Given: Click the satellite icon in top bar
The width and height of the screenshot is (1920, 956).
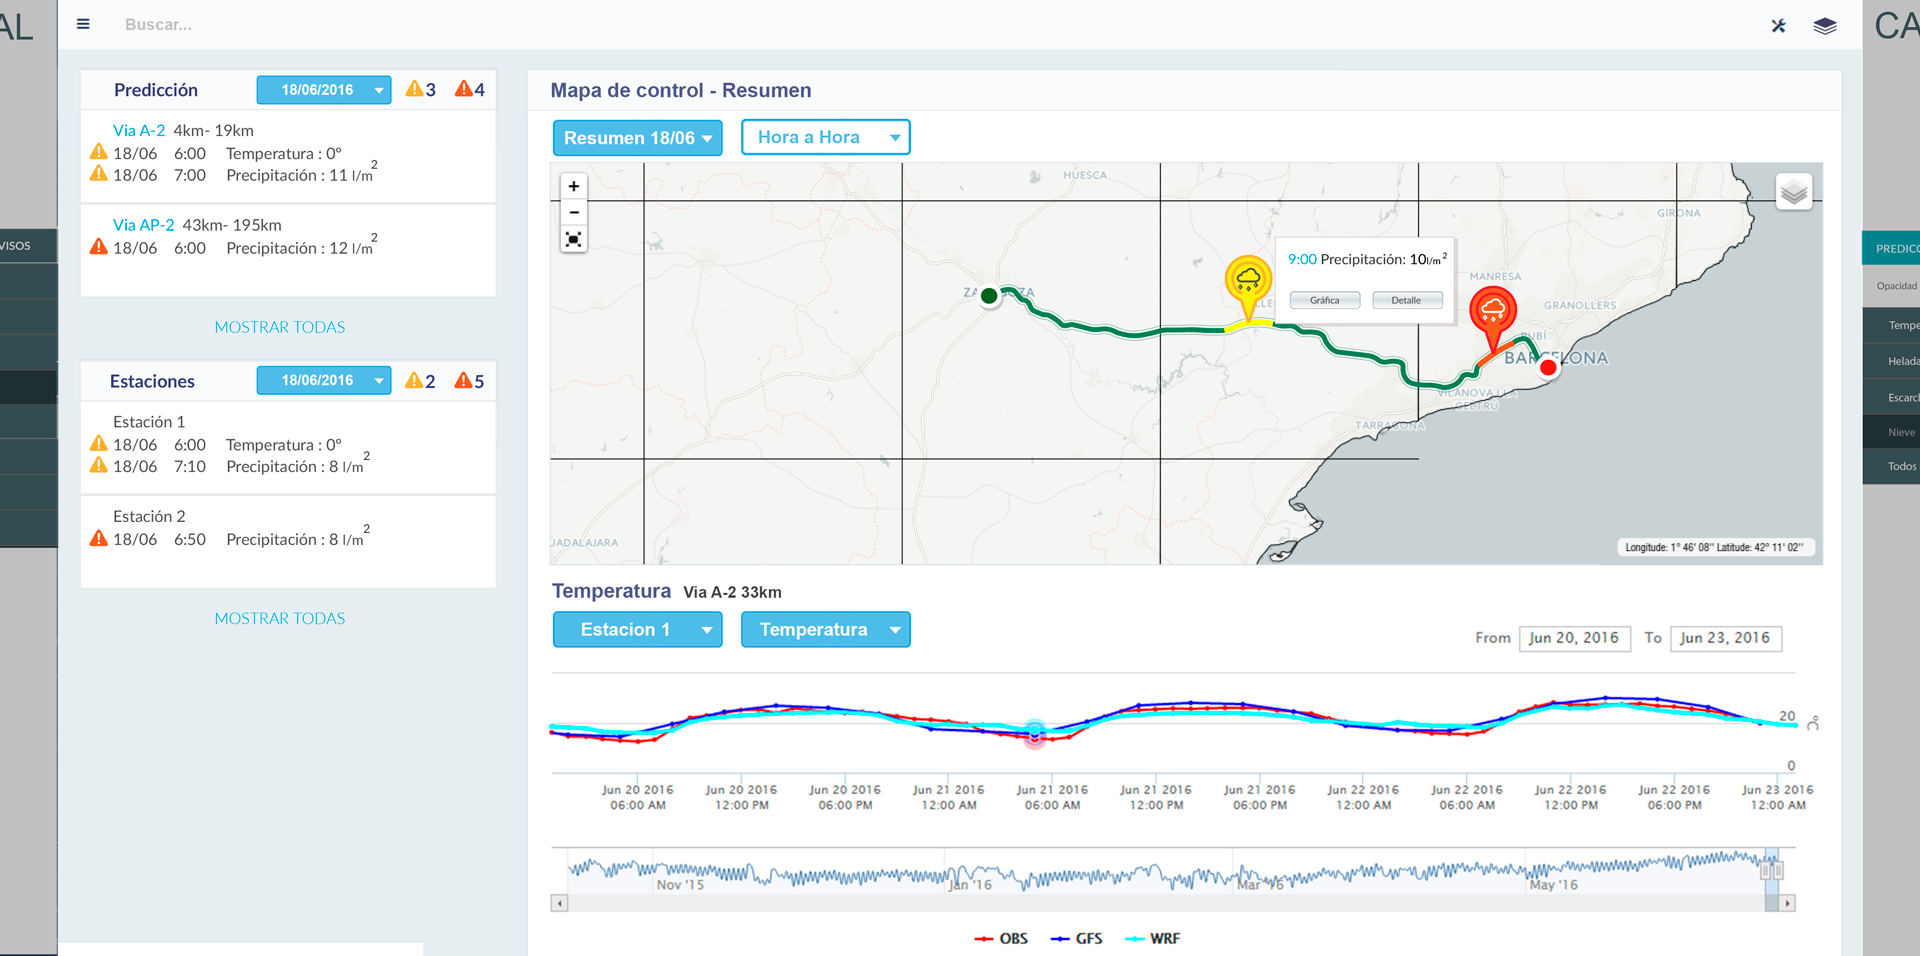Looking at the screenshot, I should [1778, 26].
